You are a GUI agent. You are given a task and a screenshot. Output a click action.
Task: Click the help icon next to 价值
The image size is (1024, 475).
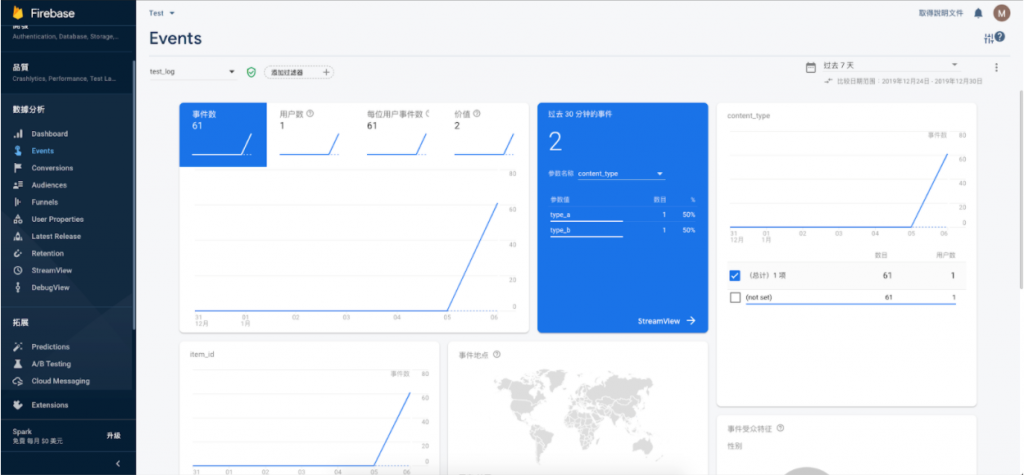(477, 113)
